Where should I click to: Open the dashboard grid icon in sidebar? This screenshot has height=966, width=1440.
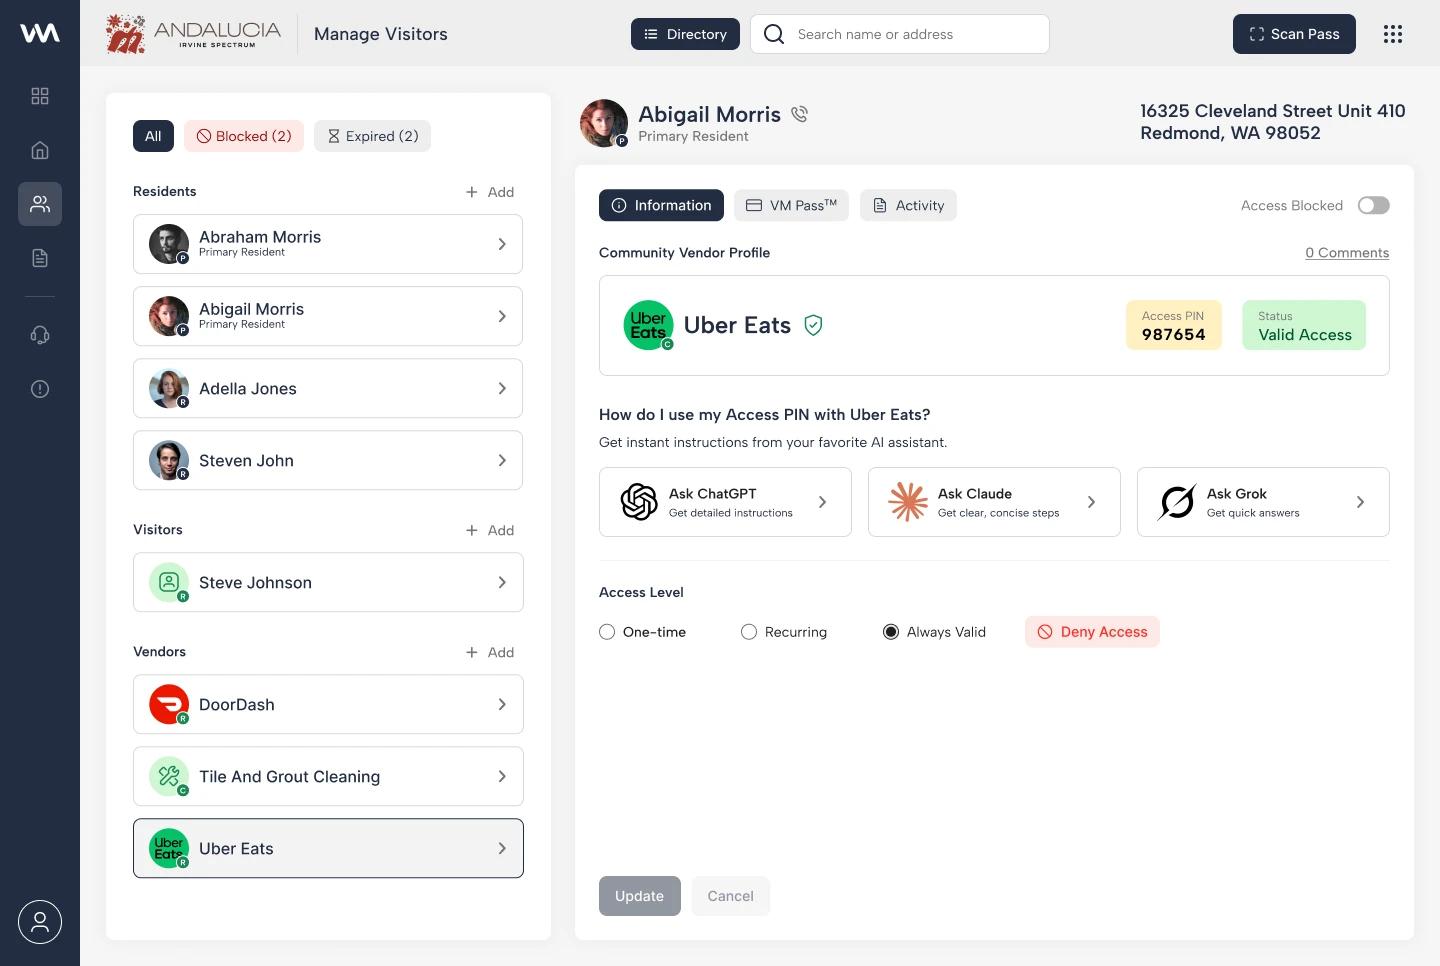[x=40, y=96]
